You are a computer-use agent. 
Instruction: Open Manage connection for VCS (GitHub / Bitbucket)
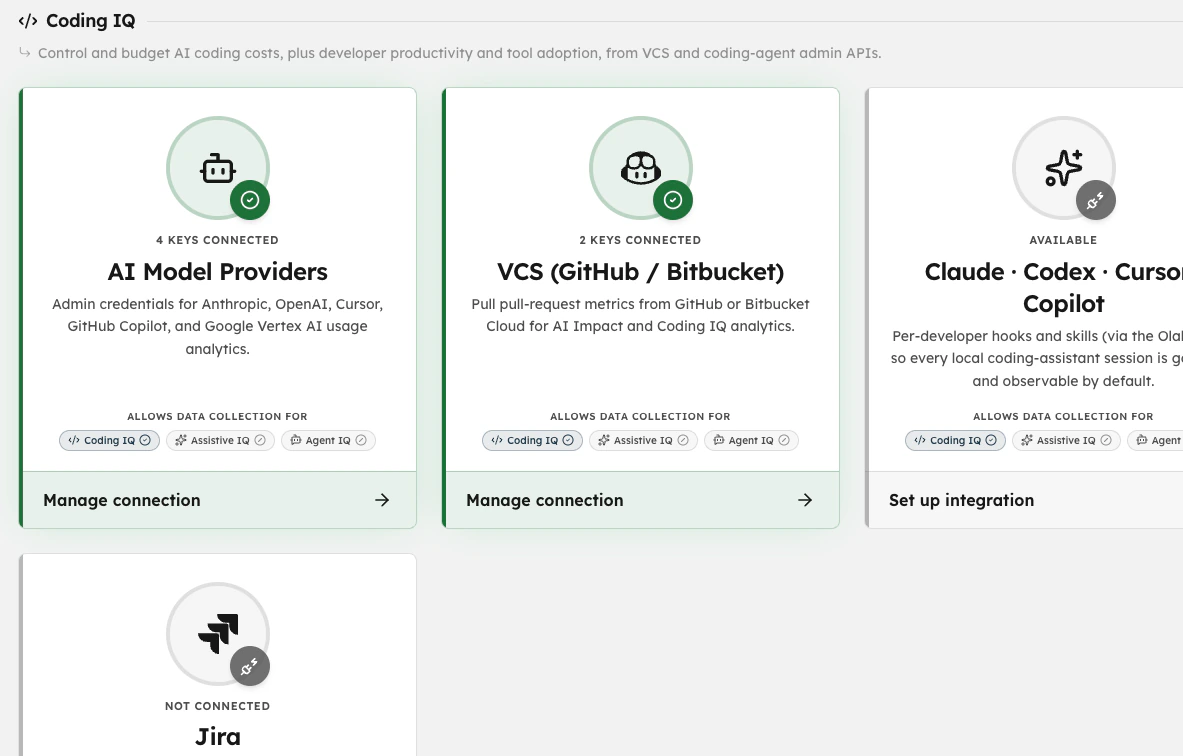[643, 500]
